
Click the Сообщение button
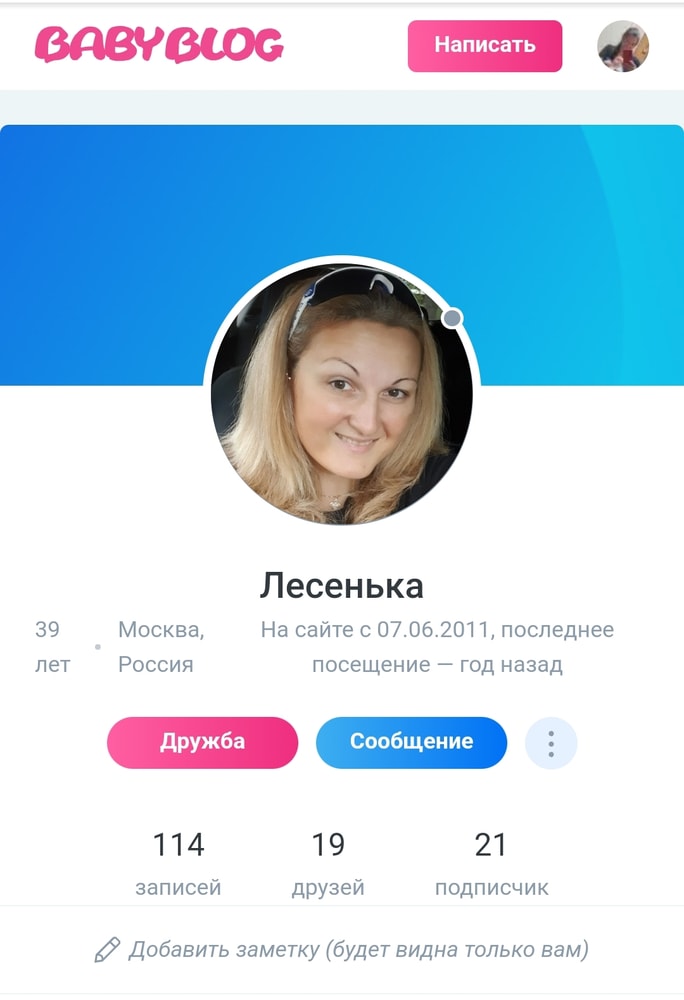pyautogui.click(x=412, y=742)
